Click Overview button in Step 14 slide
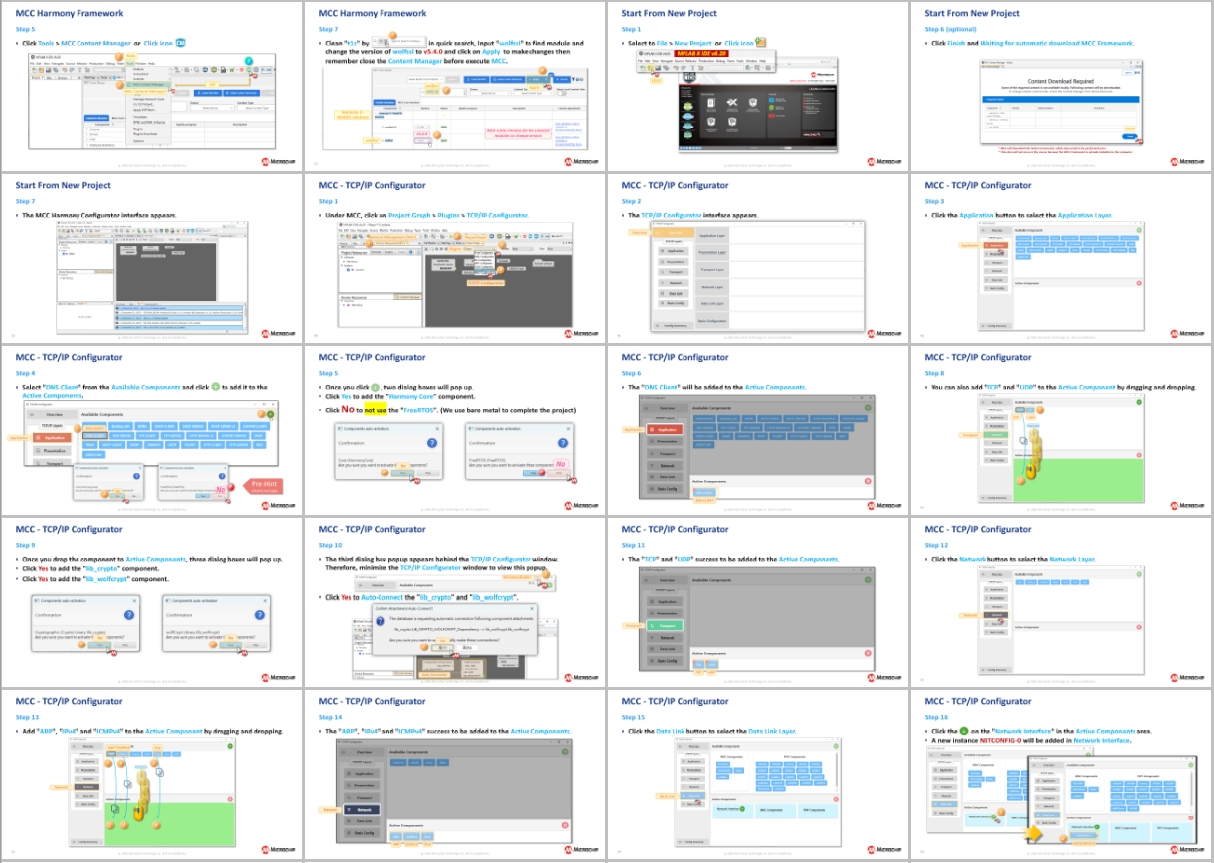The image size is (1214, 863). [362, 752]
